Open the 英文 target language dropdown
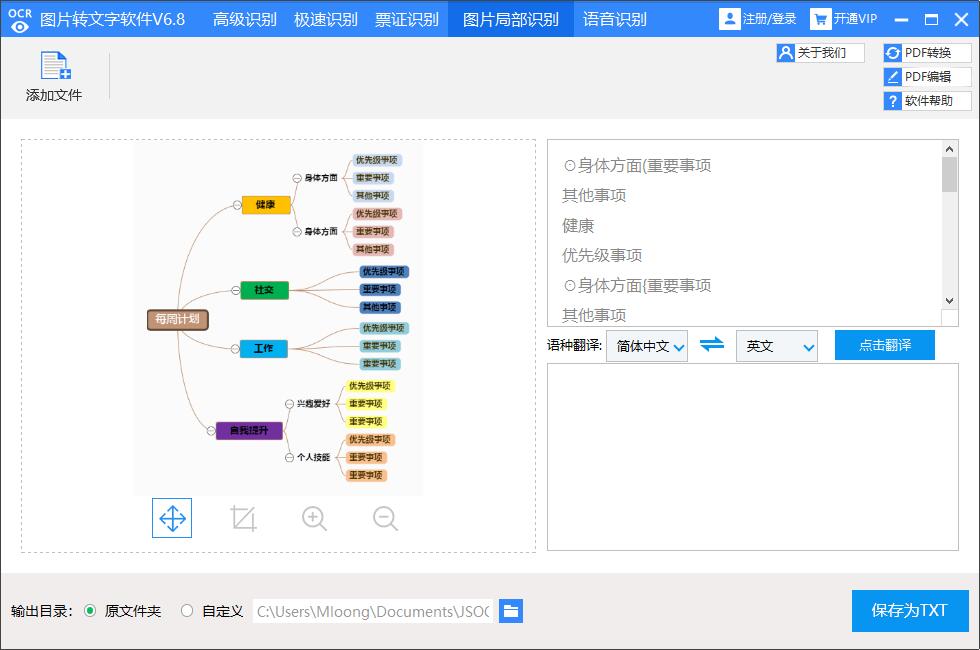980x650 pixels. pyautogui.click(x=777, y=346)
